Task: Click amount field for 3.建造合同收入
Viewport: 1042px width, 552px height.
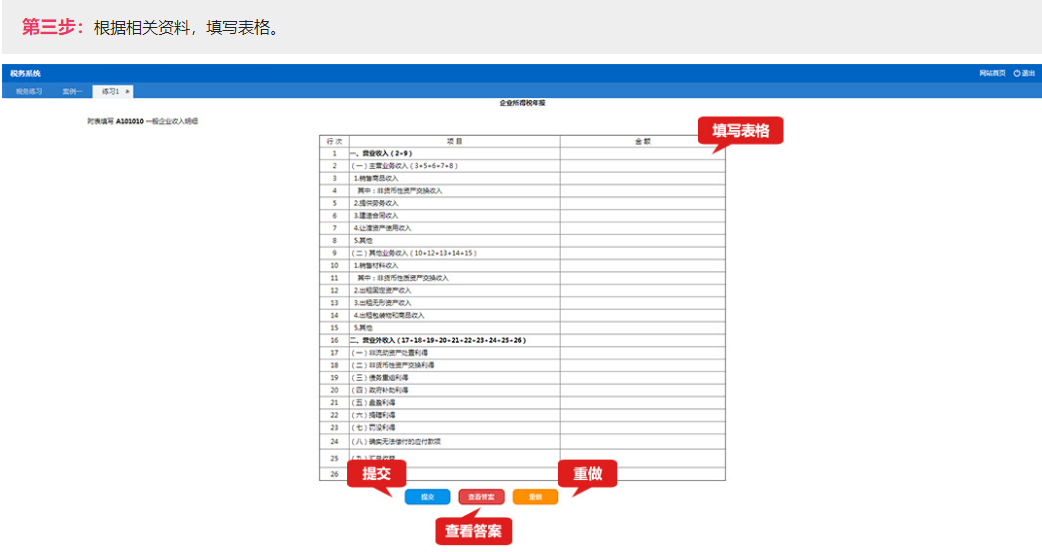Action: click(643, 216)
